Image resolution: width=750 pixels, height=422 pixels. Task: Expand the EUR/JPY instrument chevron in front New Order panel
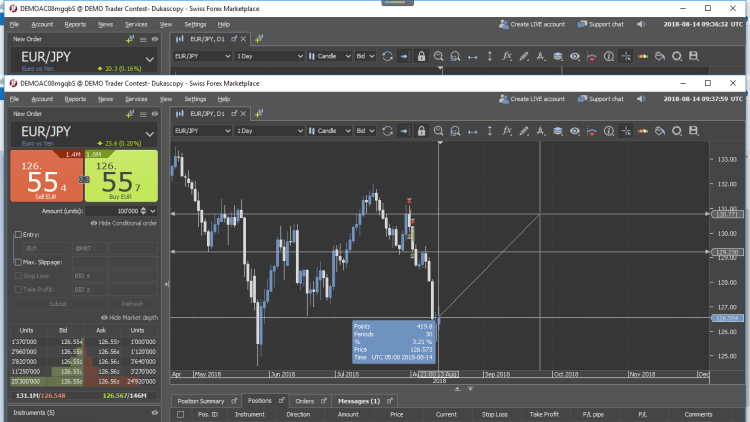point(150,134)
